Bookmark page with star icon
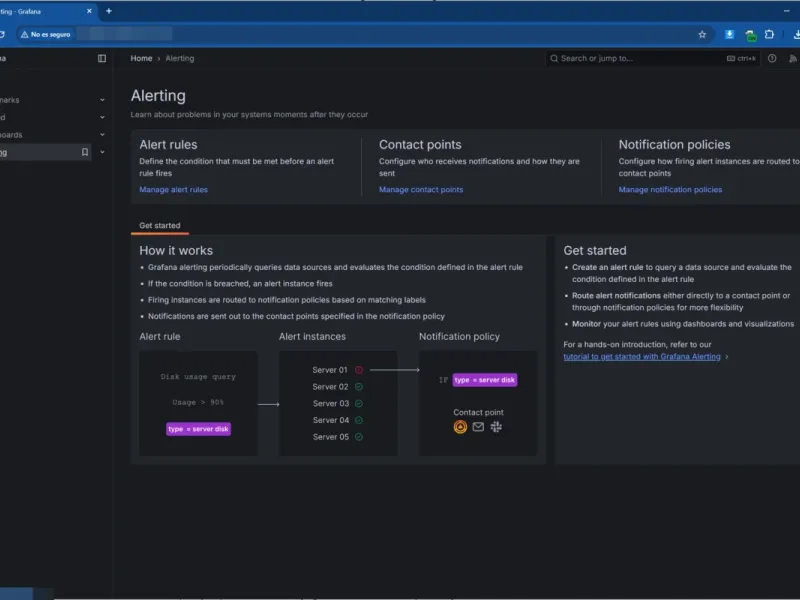800x600 pixels. [702, 34]
